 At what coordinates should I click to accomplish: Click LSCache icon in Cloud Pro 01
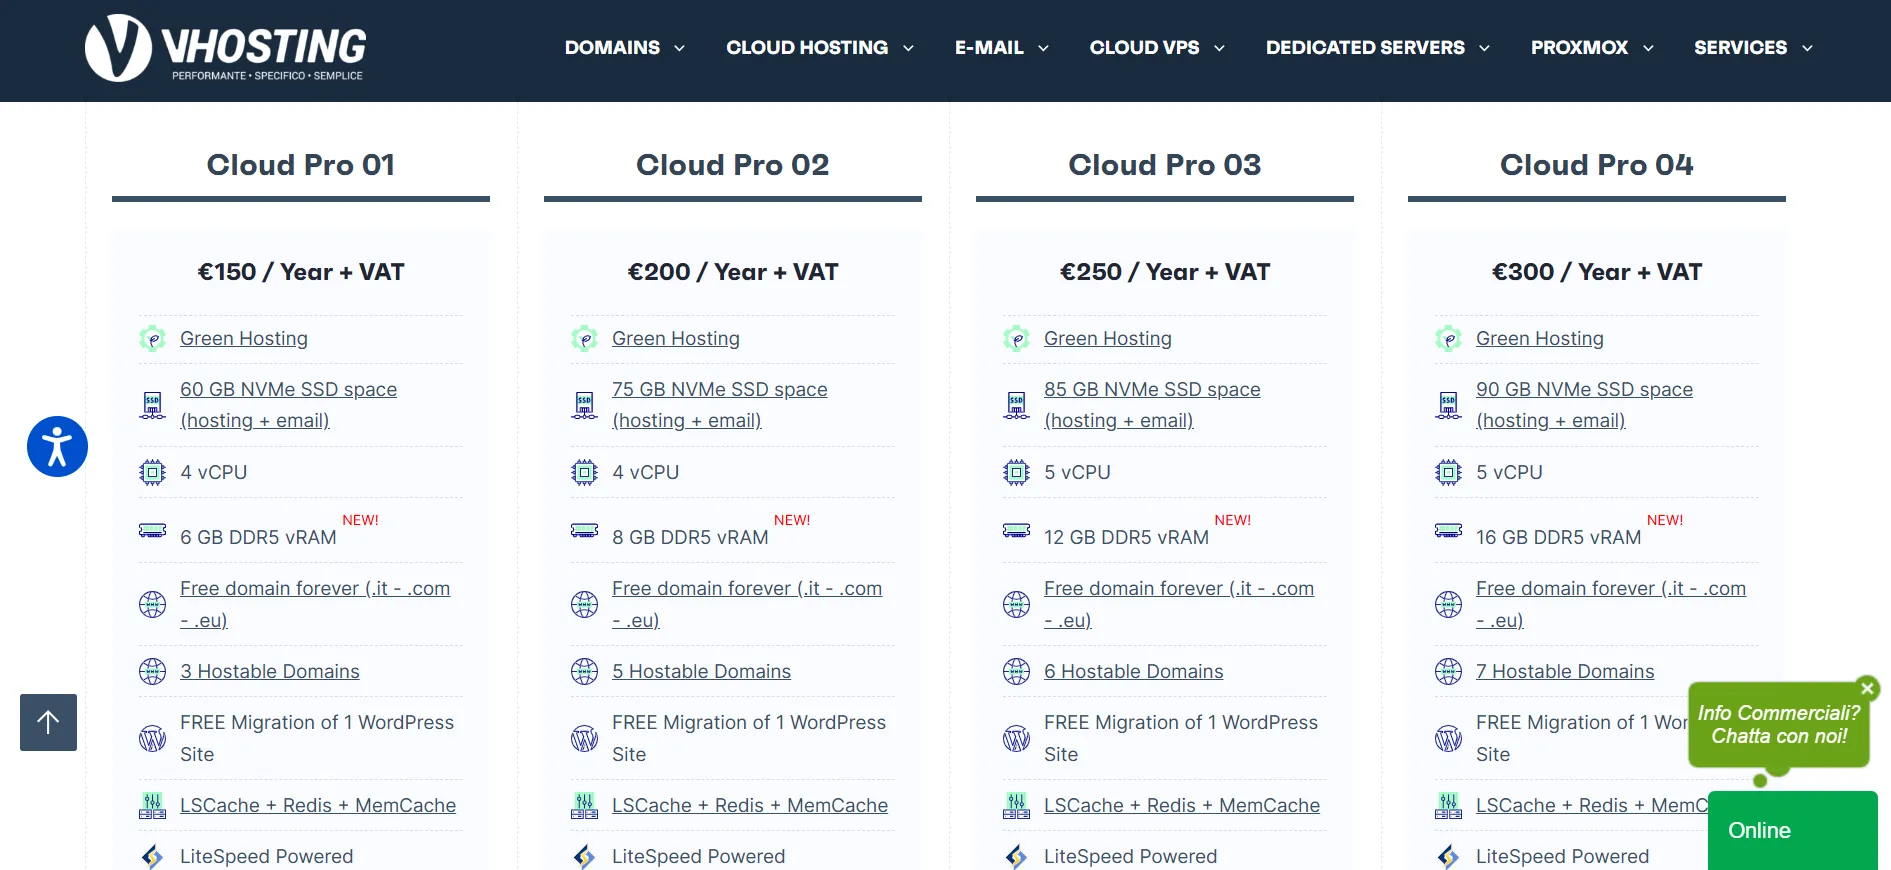[152, 805]
